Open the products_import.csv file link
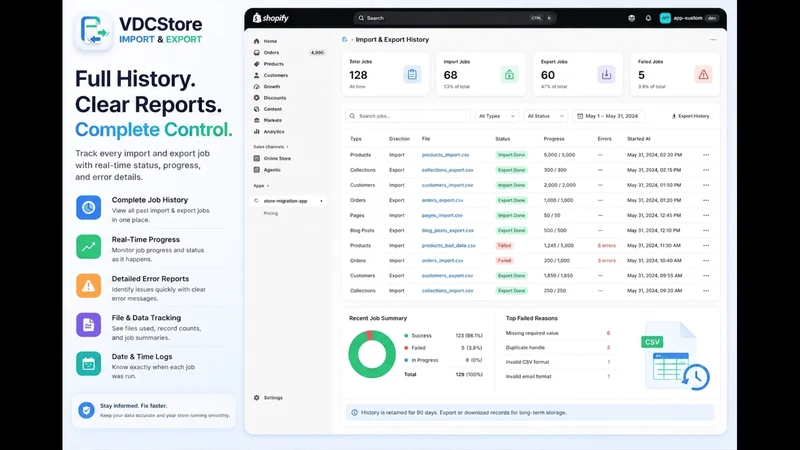 coord(445,155)
